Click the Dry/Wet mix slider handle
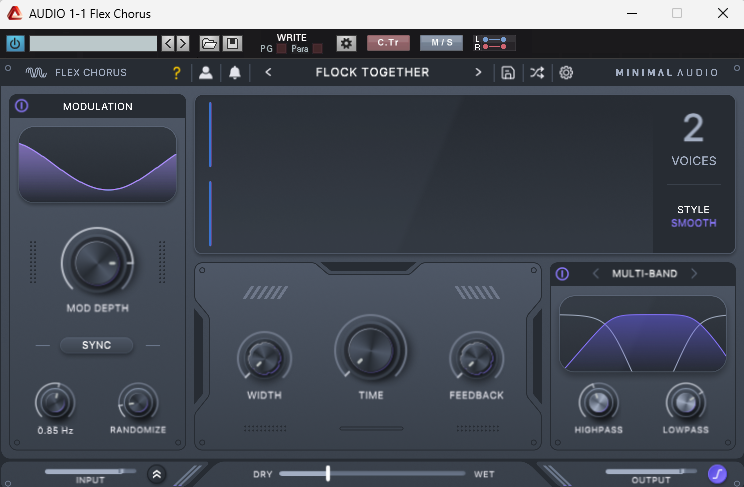The height and width of the screenshot is (487, 744). 328,473
